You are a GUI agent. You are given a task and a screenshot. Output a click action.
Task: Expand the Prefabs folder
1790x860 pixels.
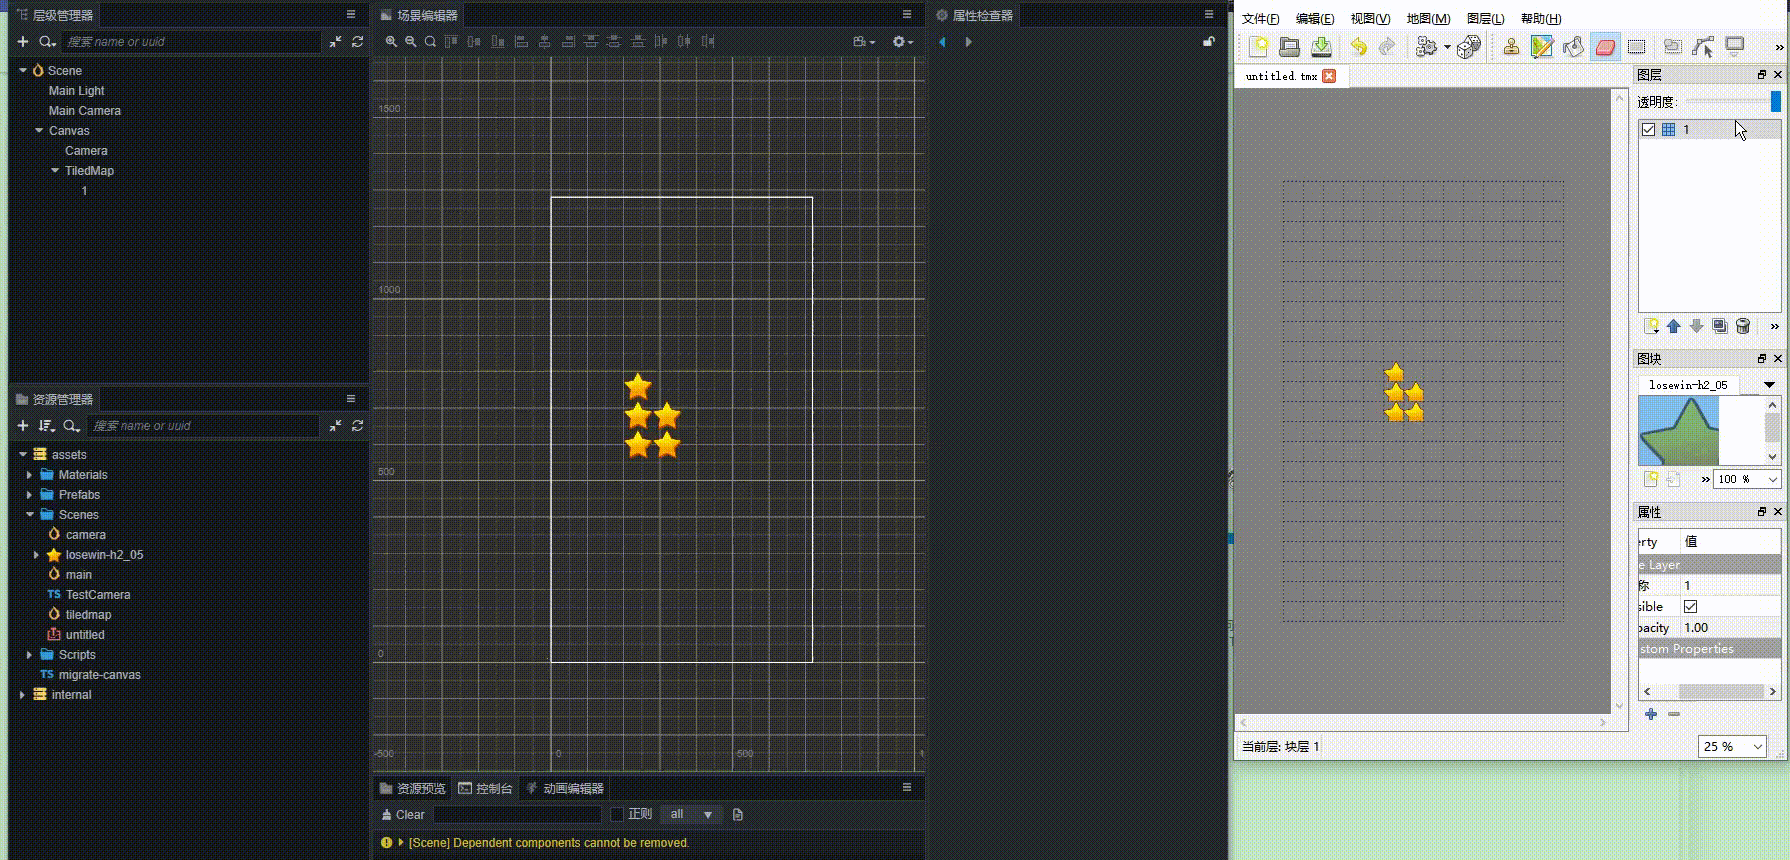[29, 495]
